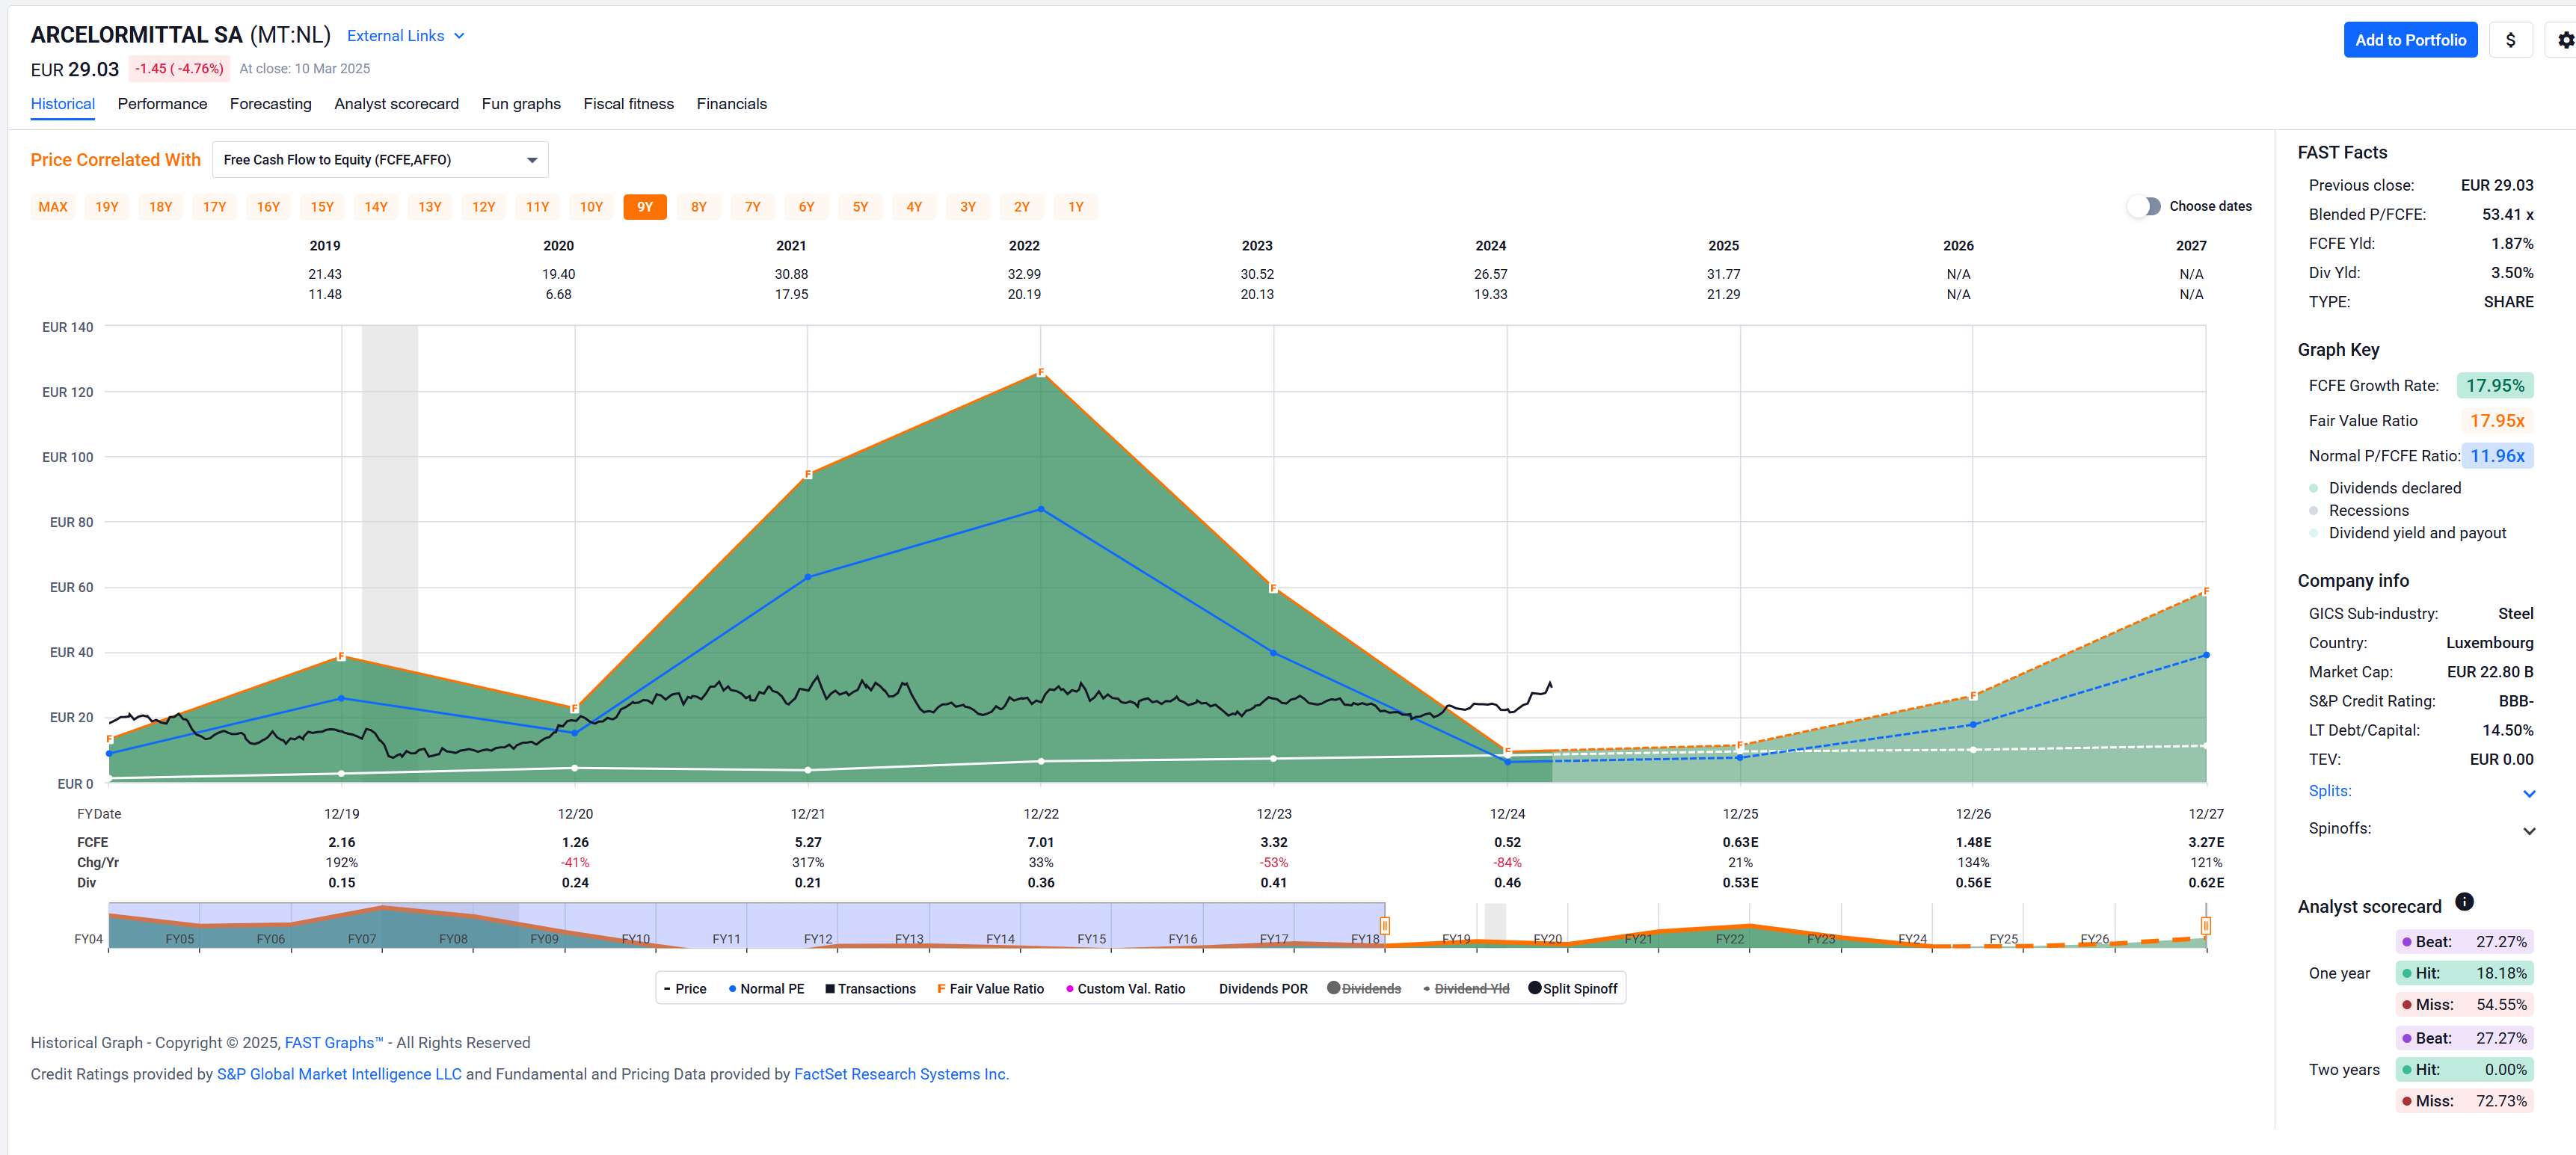2576x1155 pixels.
Task: Expand the Splits section chevron
Action: coord(2529,793)
